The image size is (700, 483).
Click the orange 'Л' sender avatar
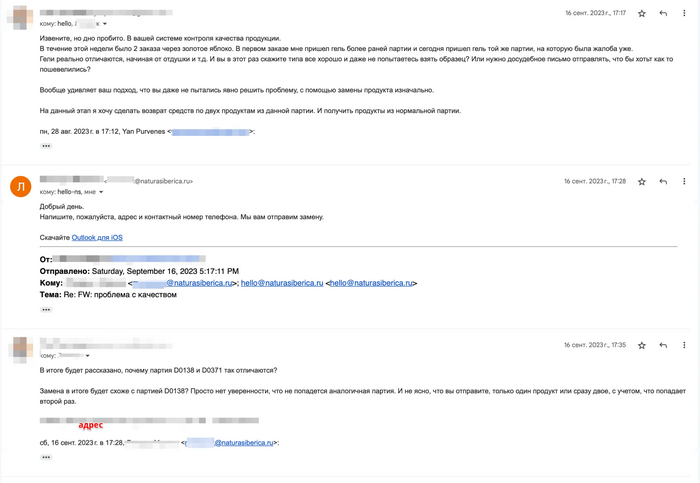[20, 186]
